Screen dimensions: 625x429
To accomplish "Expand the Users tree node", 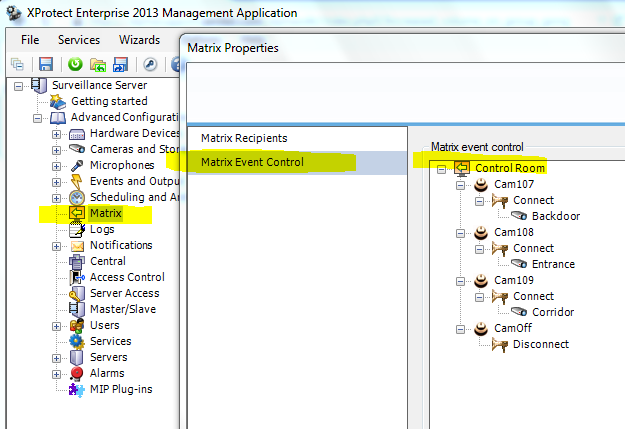I will (x=57, y=326).
